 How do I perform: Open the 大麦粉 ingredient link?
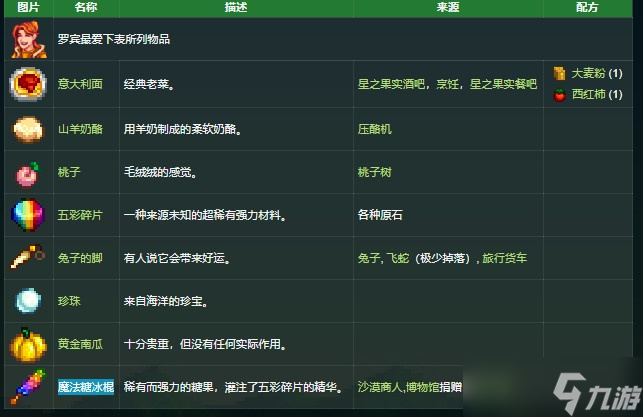(588, 73)
